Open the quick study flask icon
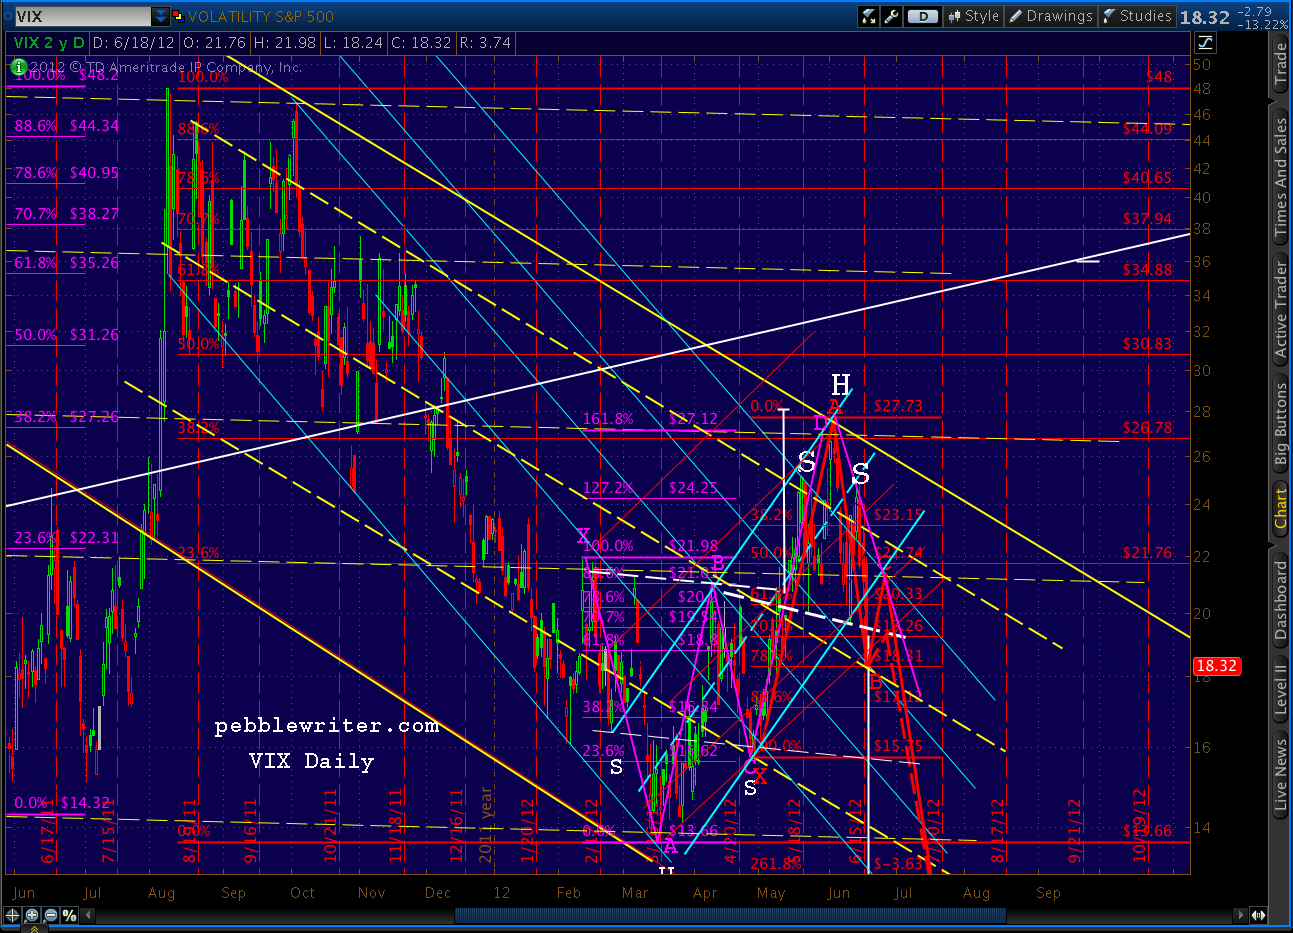This screenshot has height=933, width=1293. [x=868, y=16]
